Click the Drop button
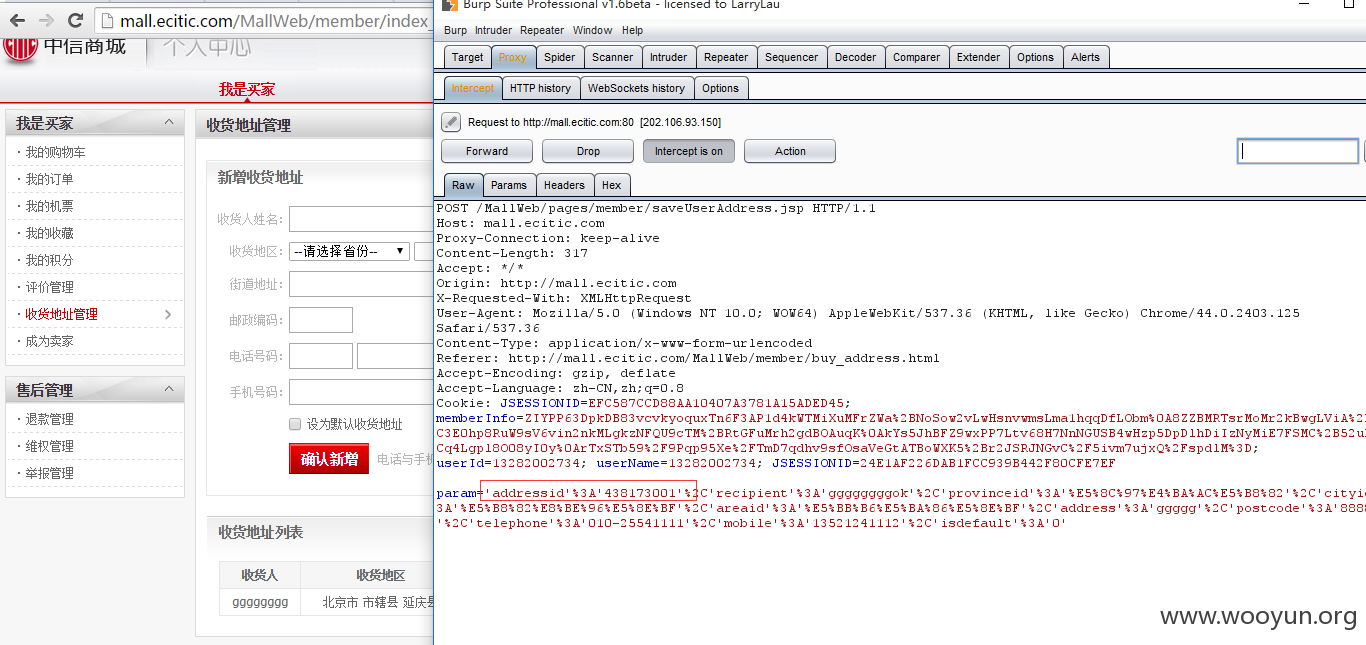 click(588, 151)
